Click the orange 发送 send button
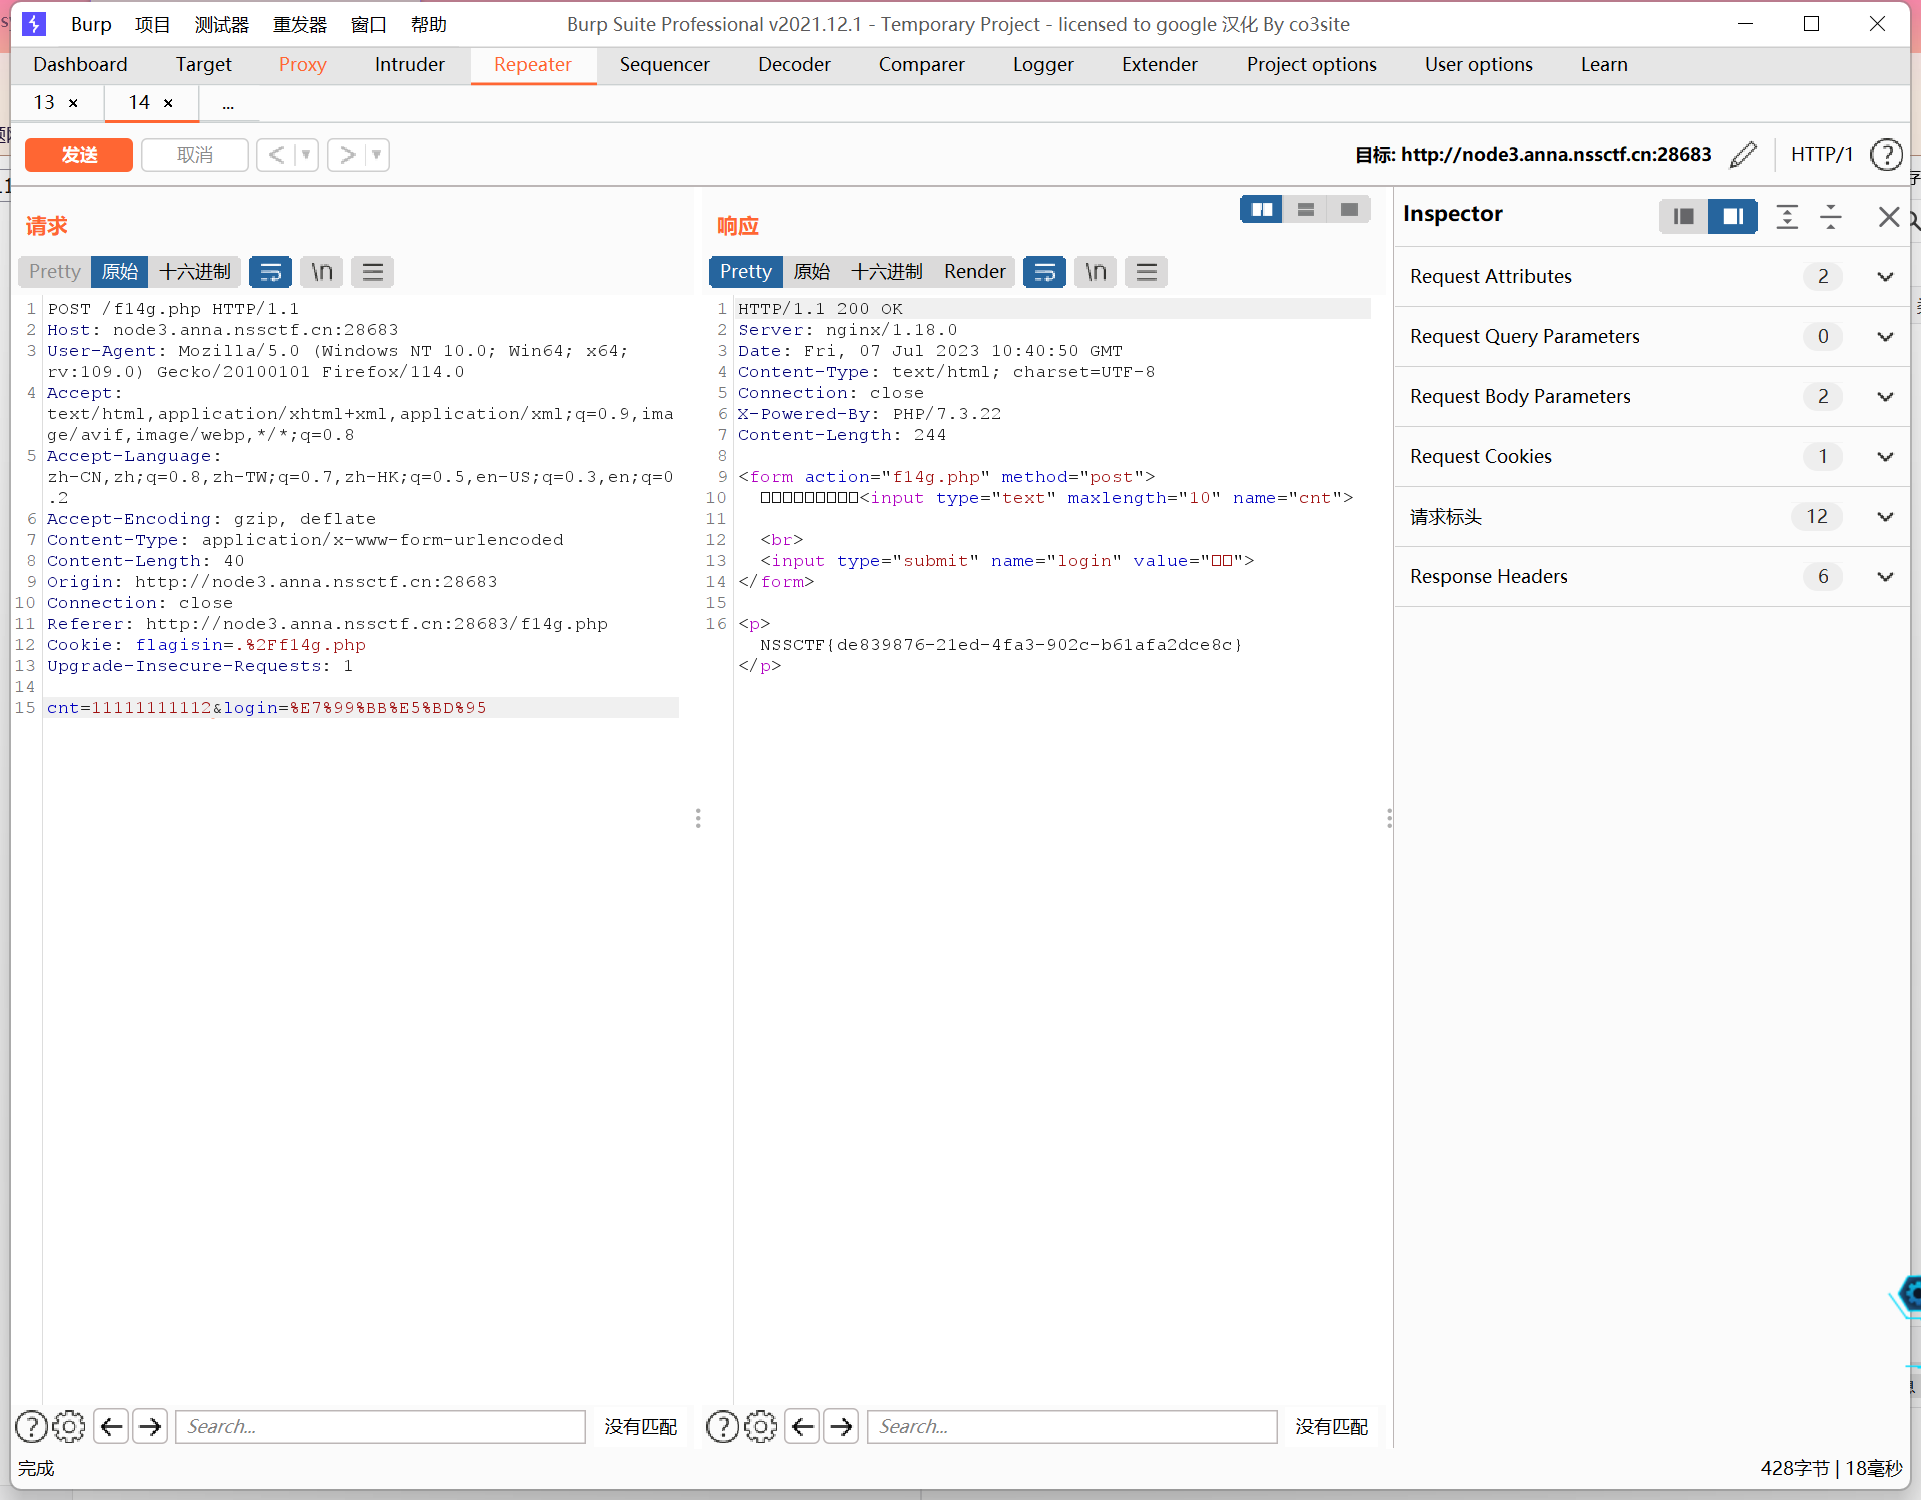1921x1500 pixels. (x=79, y=155)
